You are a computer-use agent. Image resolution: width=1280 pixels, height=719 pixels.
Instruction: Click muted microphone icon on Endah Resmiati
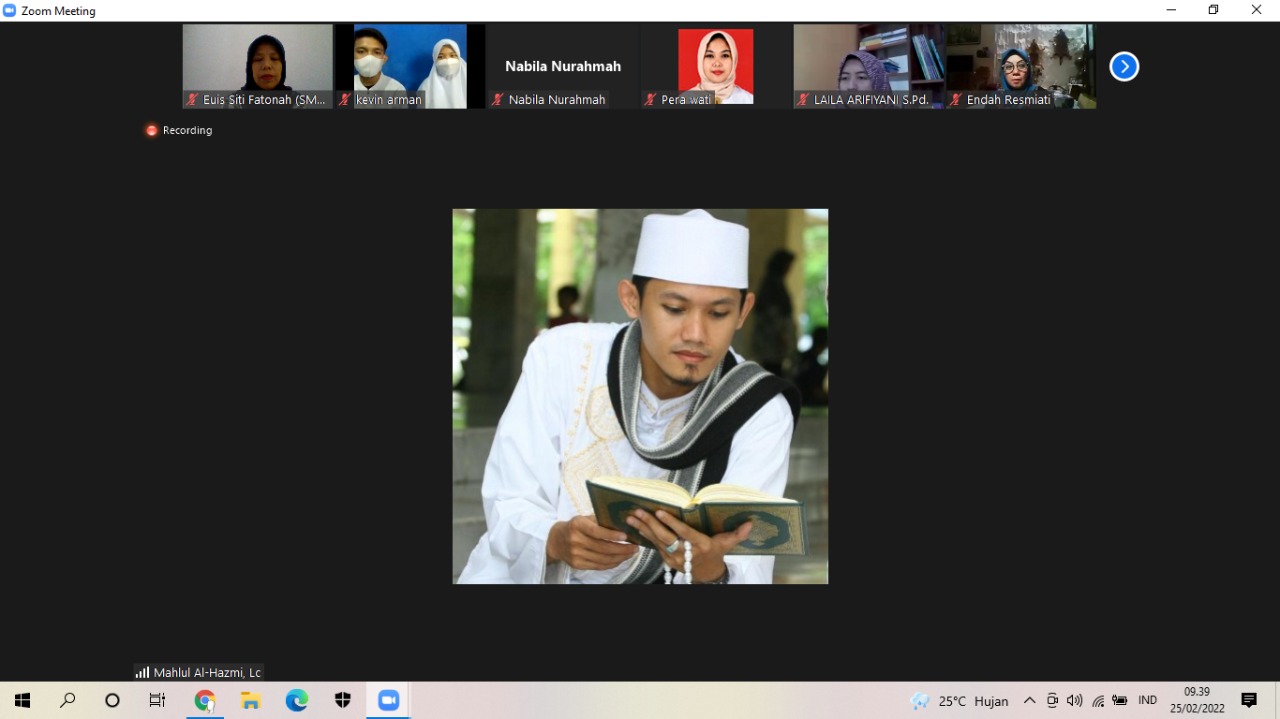tap(955, 100)
